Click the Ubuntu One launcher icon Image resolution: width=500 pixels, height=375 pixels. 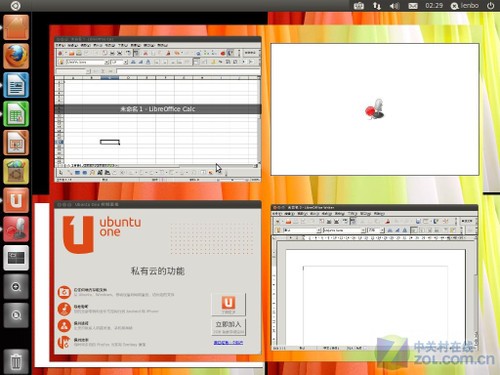16,200
